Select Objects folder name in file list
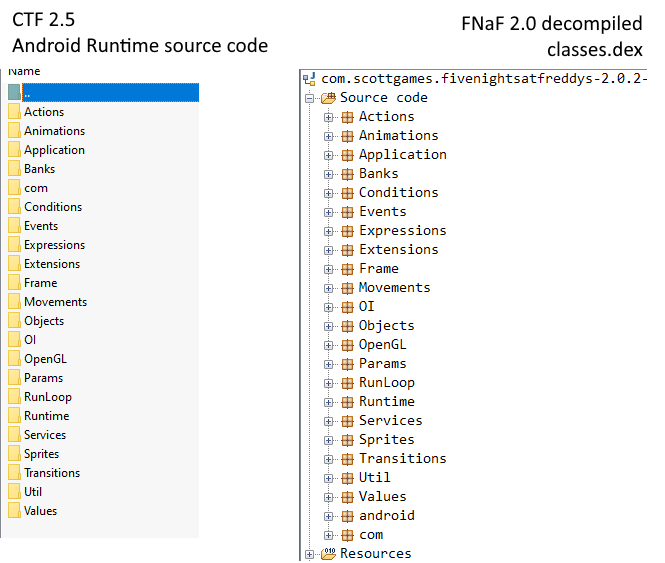The height and width of the screenshot is (563, 665). coord(44,321)
